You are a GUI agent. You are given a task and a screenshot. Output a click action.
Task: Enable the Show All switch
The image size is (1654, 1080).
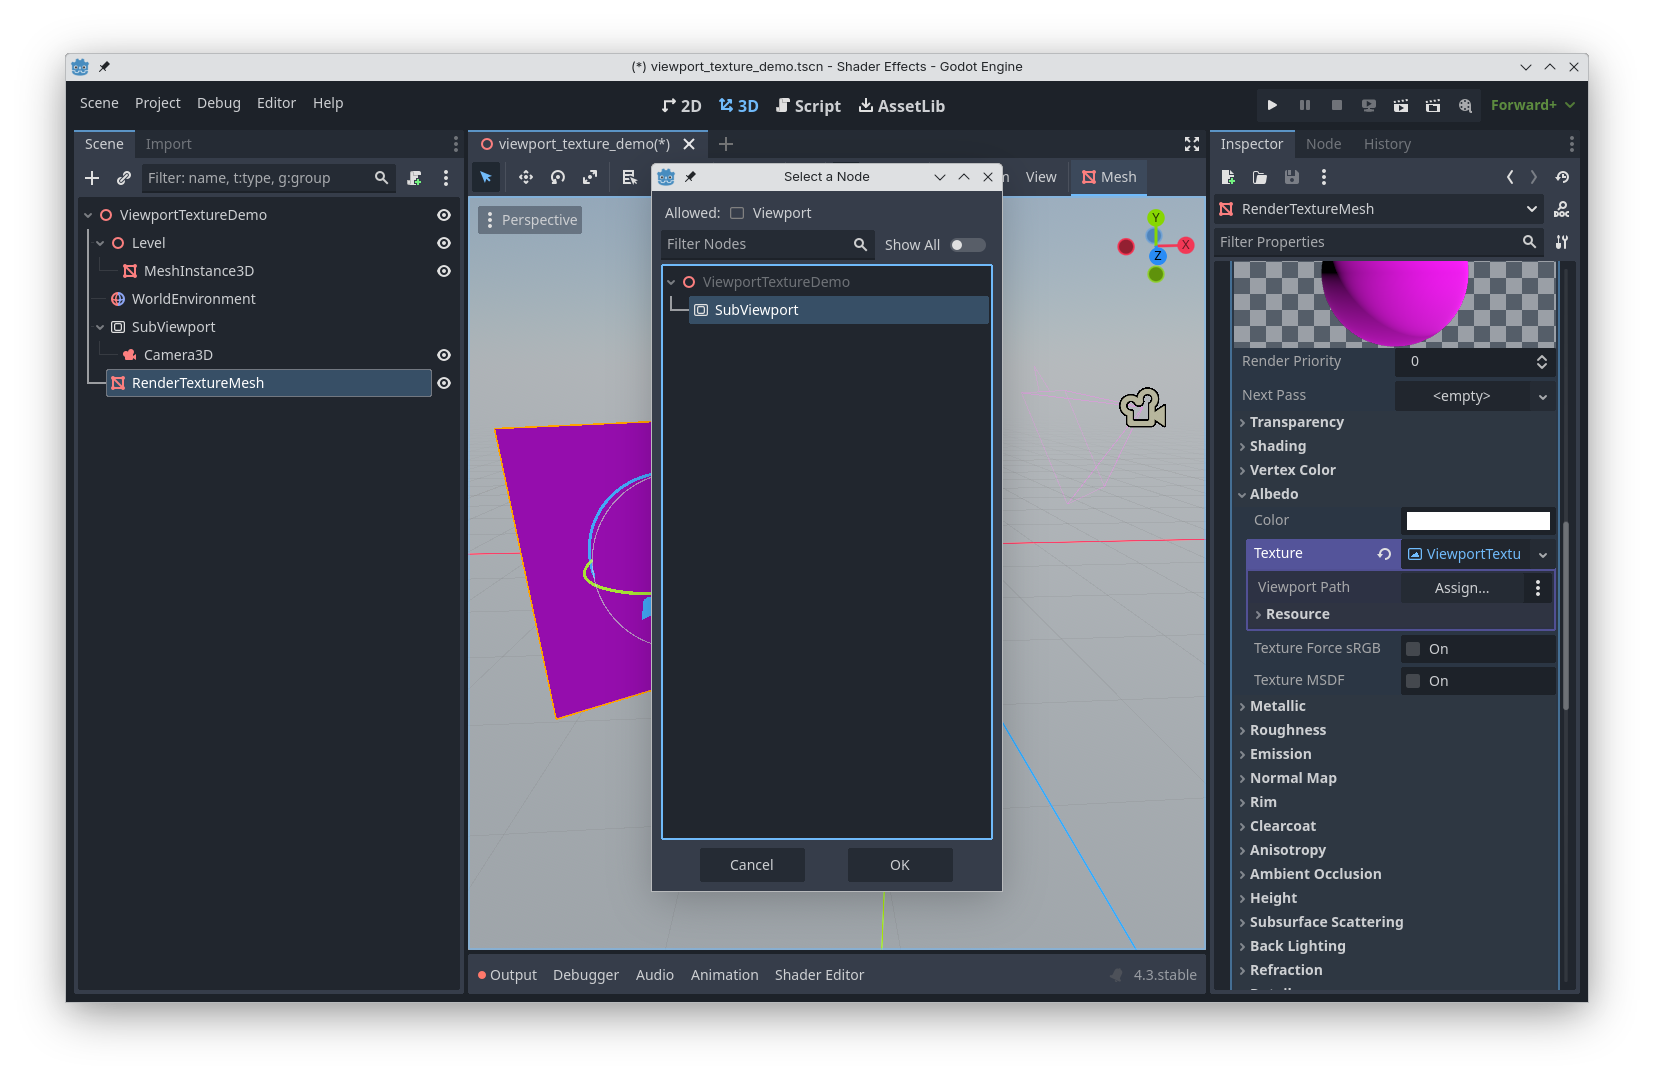point(968,245)
